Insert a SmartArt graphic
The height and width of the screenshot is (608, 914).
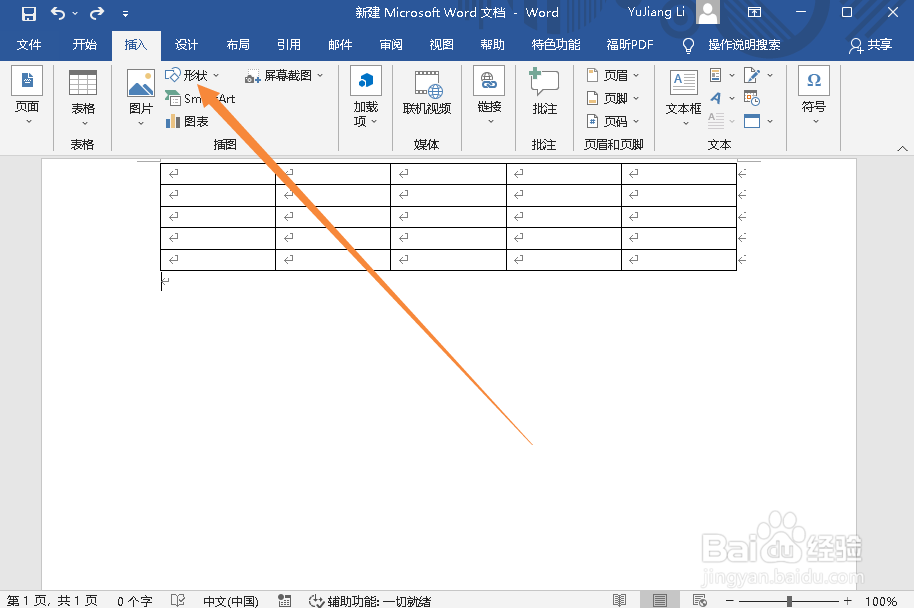[200, 99]
